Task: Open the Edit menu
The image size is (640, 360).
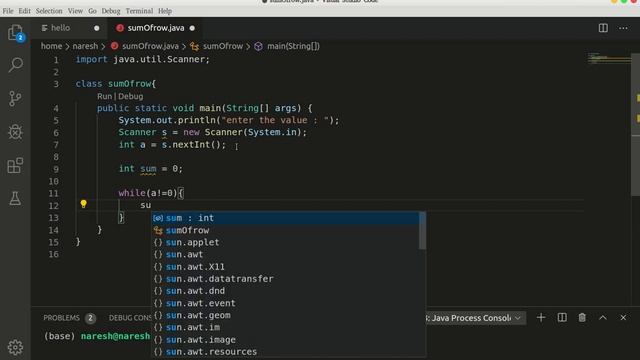Action: tap(24, 11)
